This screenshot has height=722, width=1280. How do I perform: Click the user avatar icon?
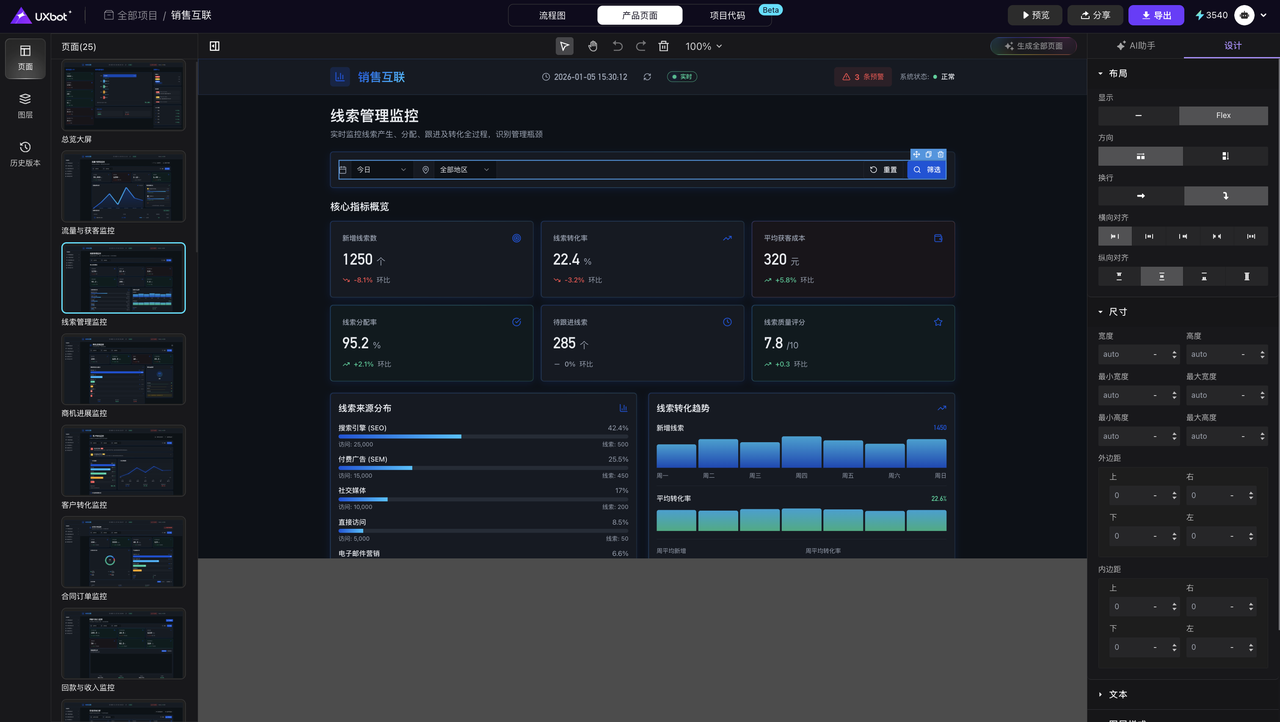[1244, 15]
